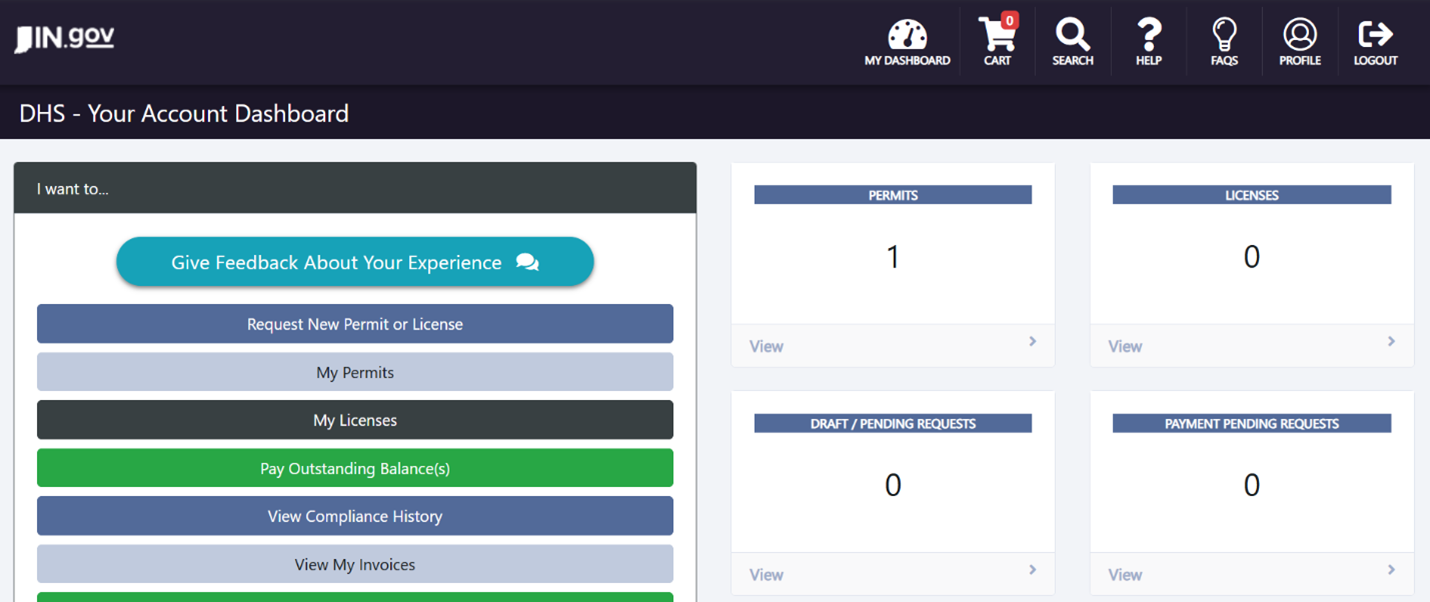Click the Logout icon

click(1375, 35)
